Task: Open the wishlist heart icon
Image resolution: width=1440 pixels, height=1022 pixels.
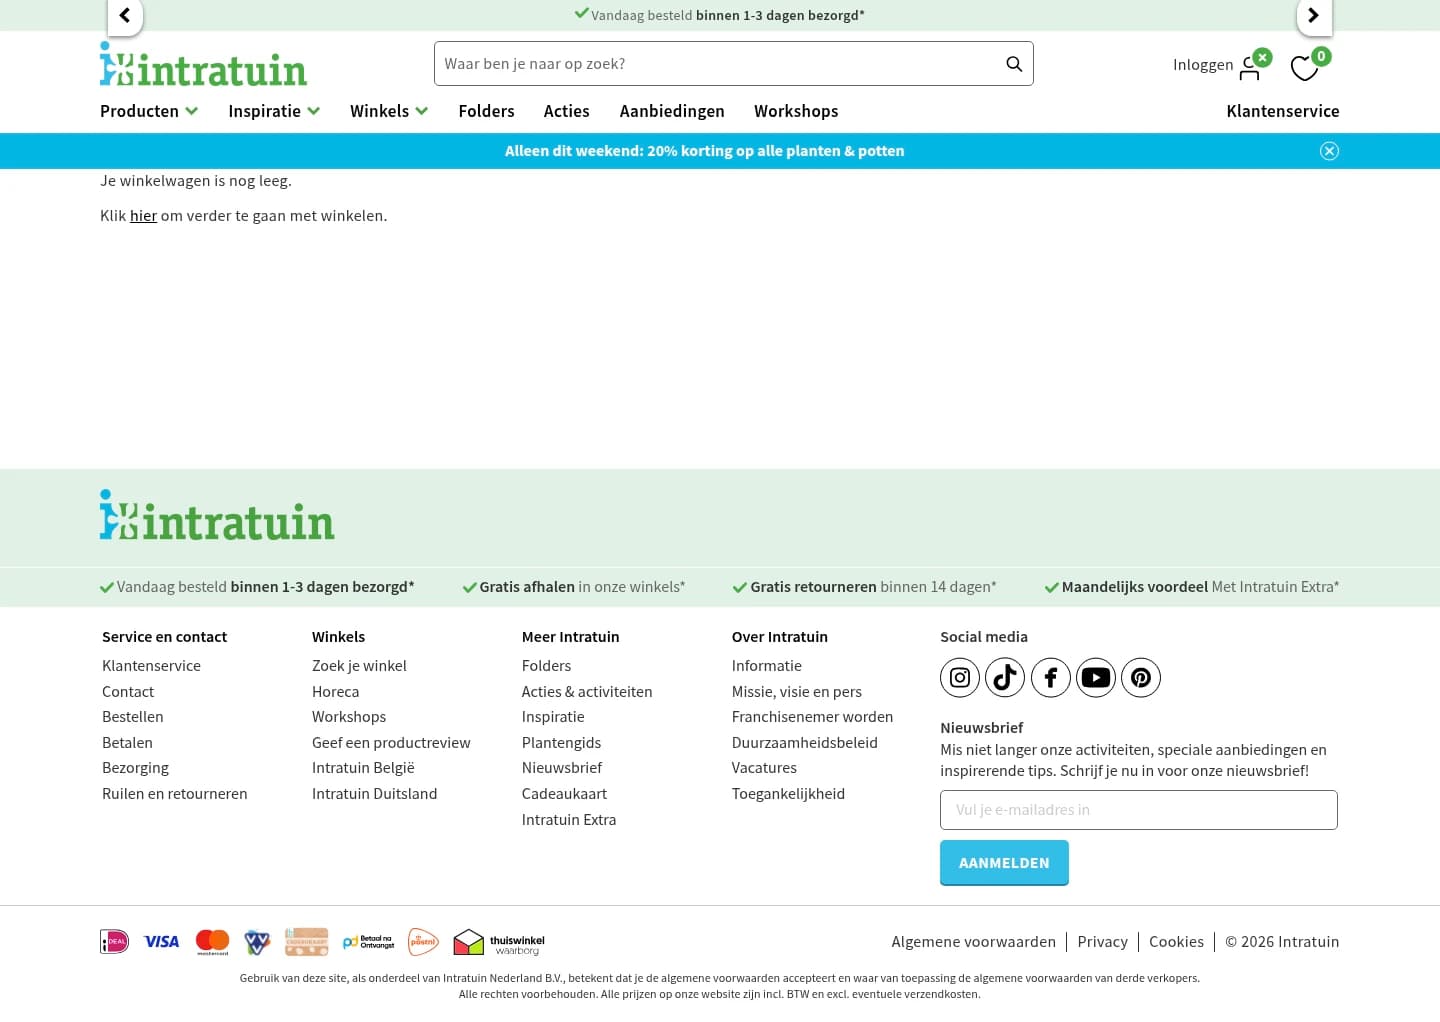Action: (x=1305, y=68)
